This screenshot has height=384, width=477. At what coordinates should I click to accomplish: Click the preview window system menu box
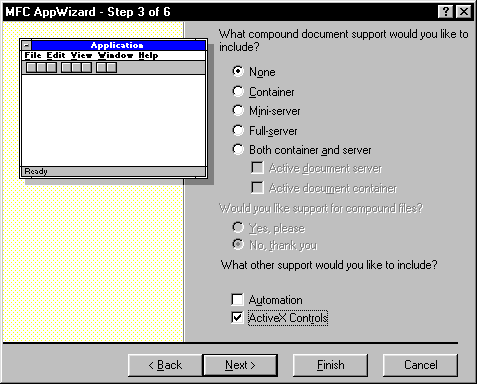click(x=26, y=45)
